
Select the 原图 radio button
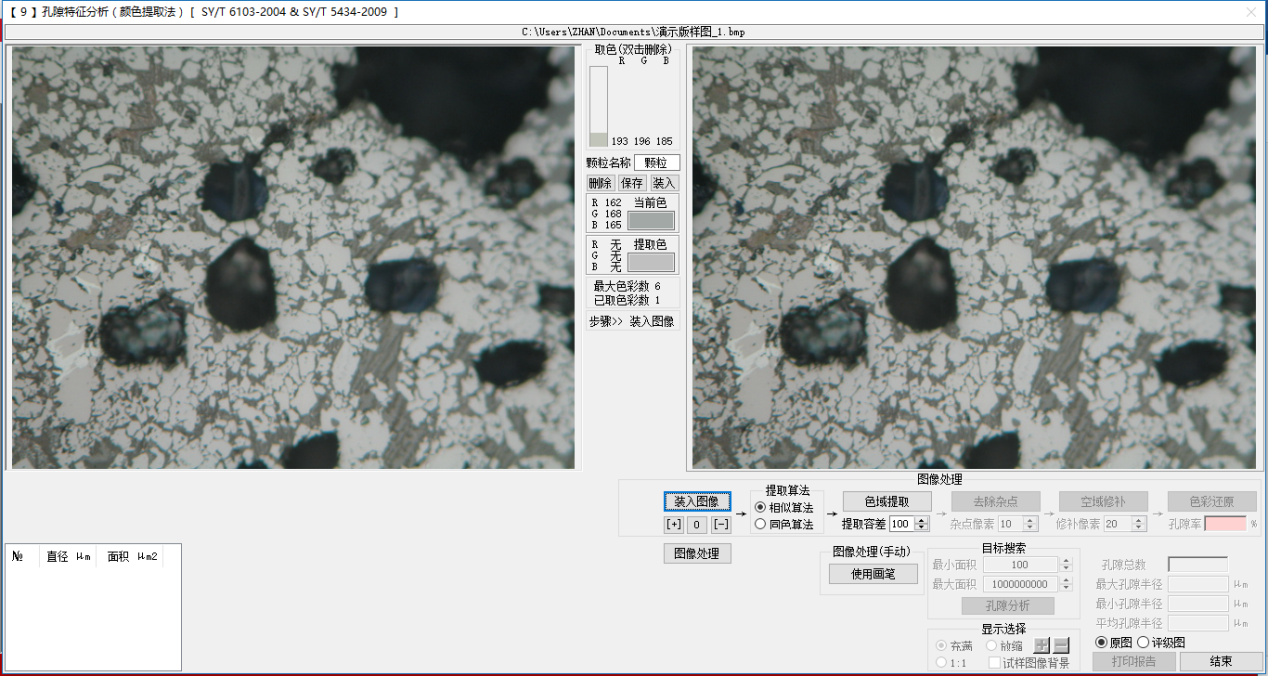click(1102, 642)
